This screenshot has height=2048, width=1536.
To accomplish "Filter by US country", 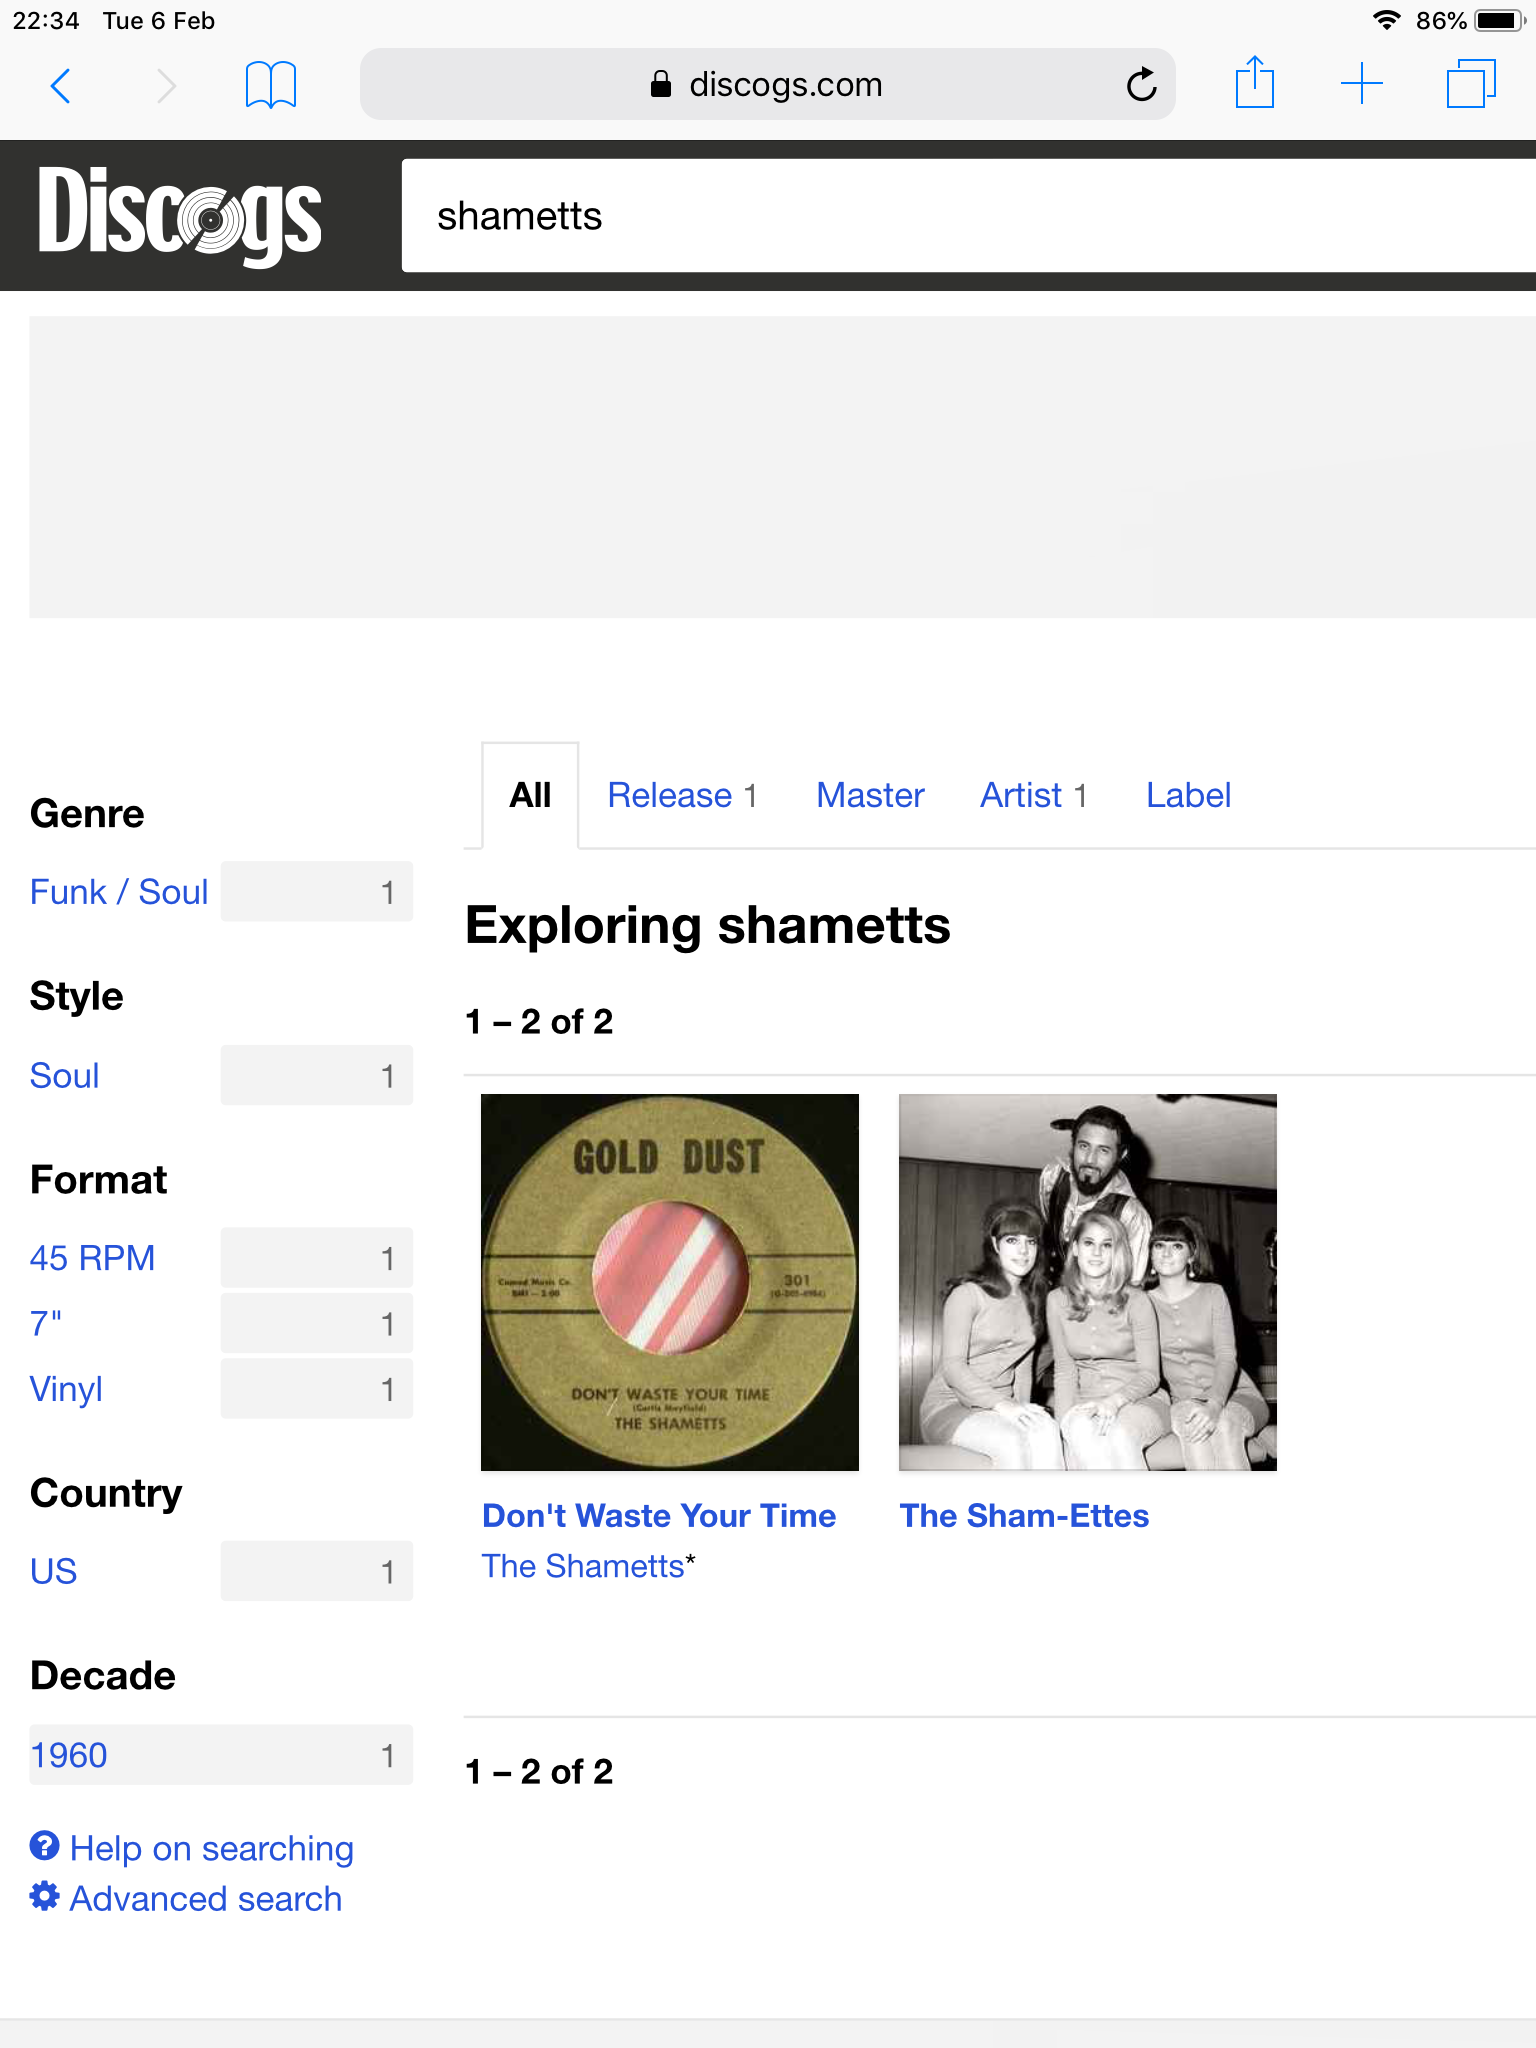I will tap(53, 1572).
